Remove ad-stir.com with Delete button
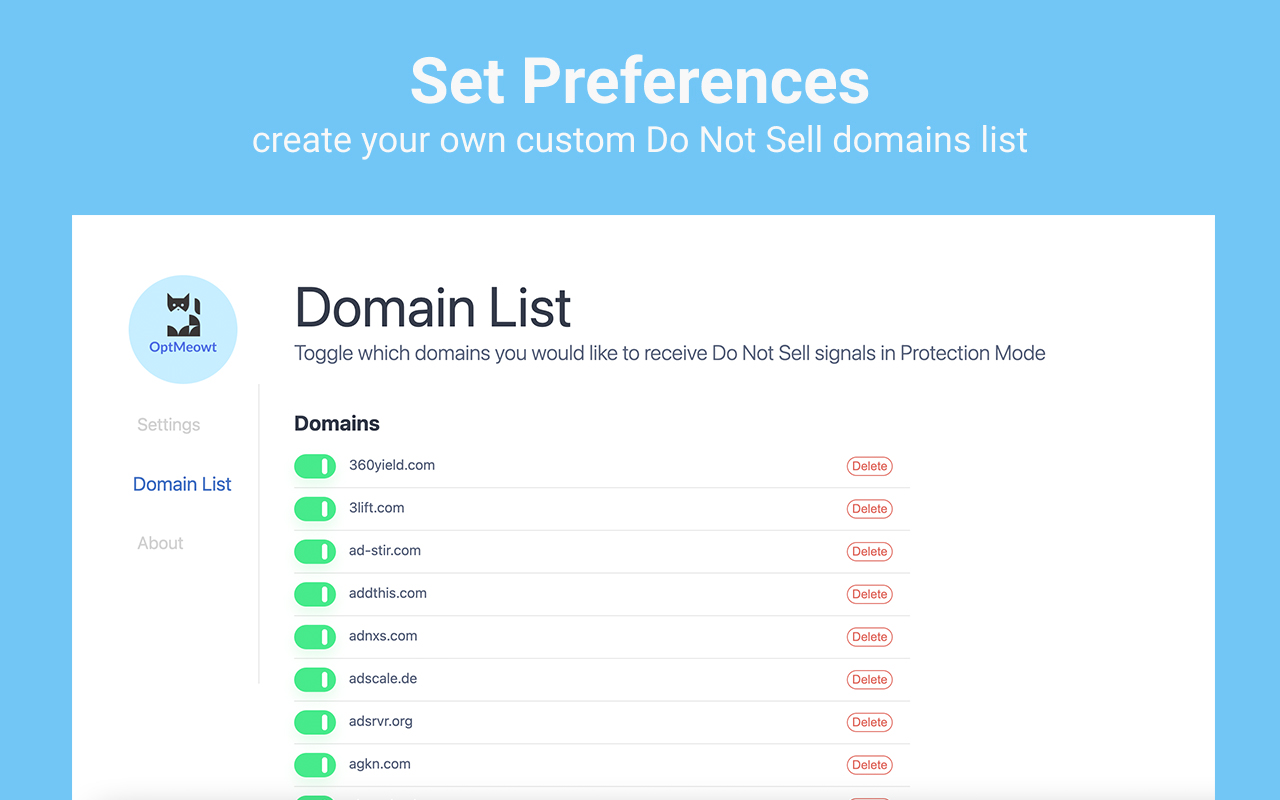1280x800 pixels. (x=869, y=552)
